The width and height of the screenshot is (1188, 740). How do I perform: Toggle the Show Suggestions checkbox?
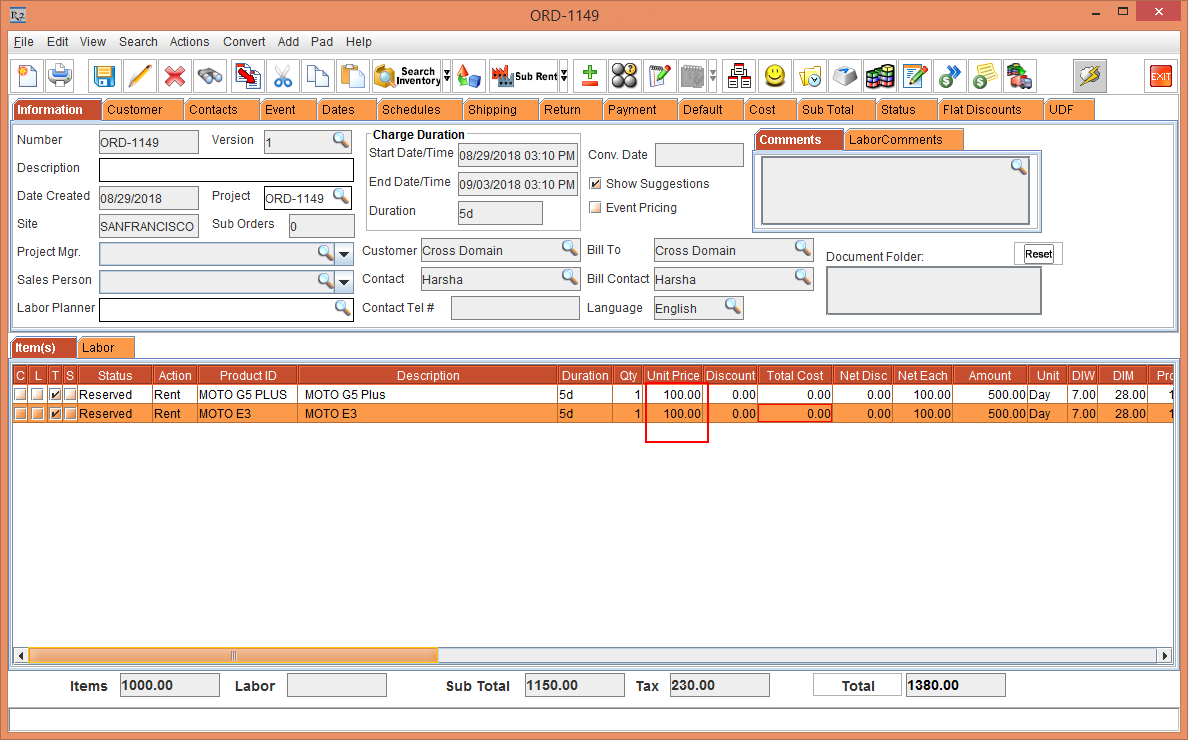[595, 184]
